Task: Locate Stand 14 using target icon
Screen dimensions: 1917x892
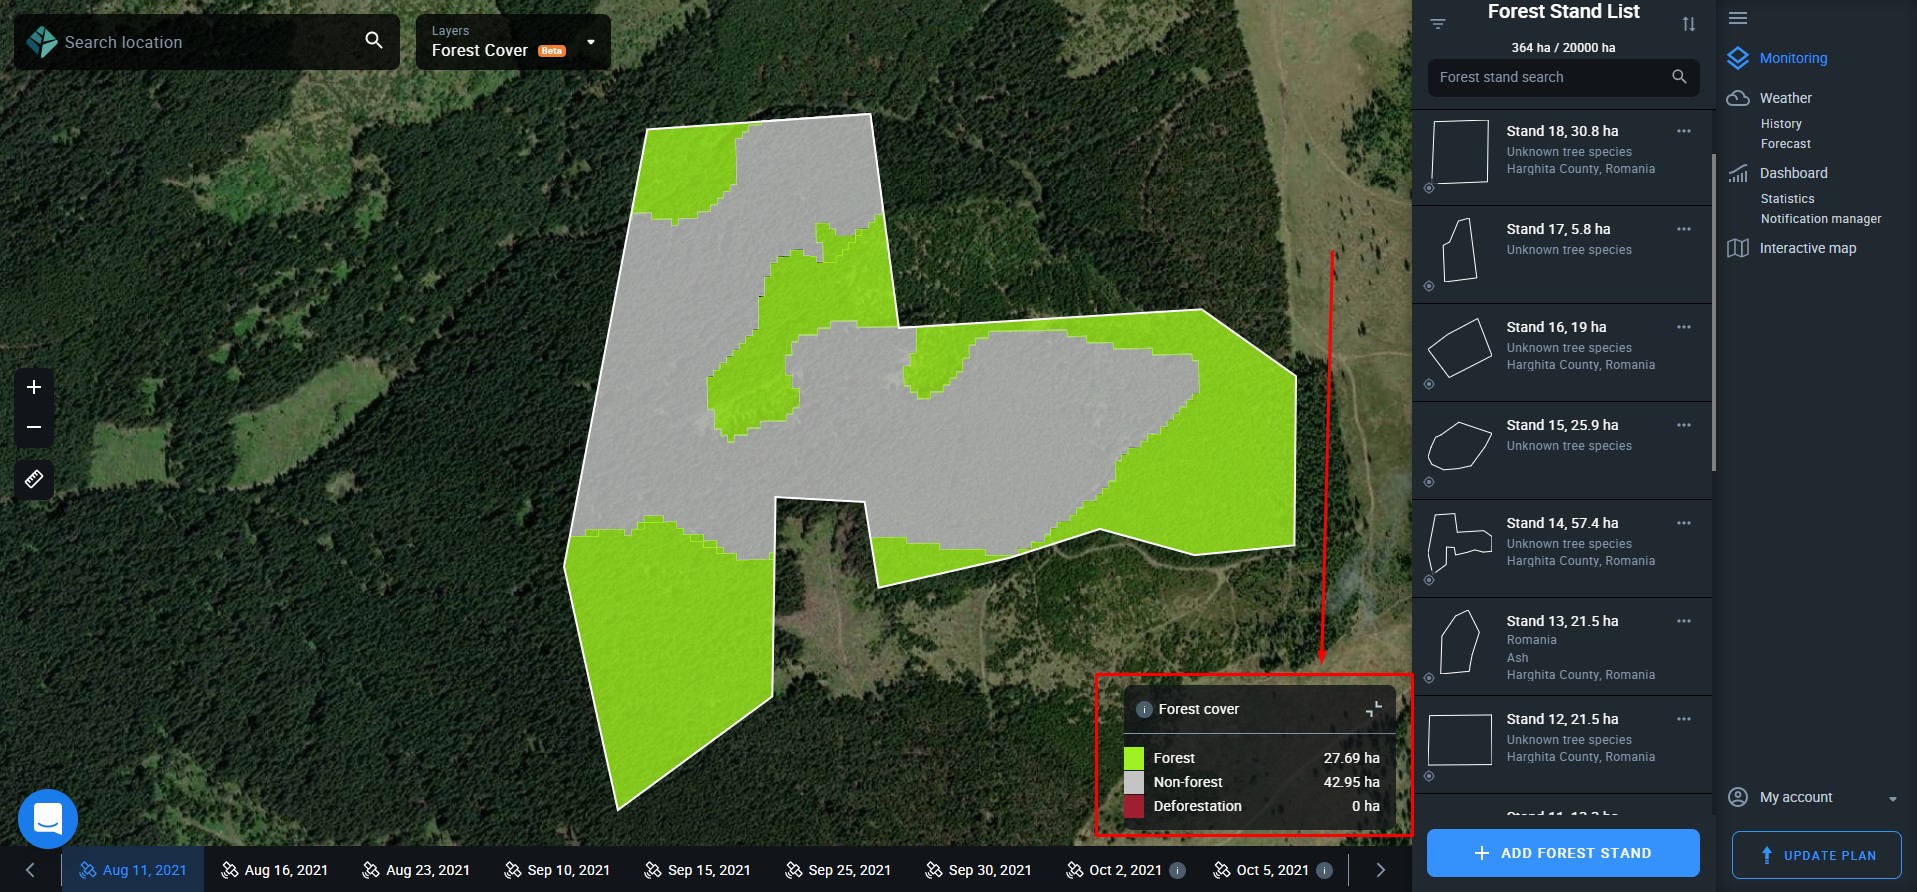Action: (x=1429, y=580)
